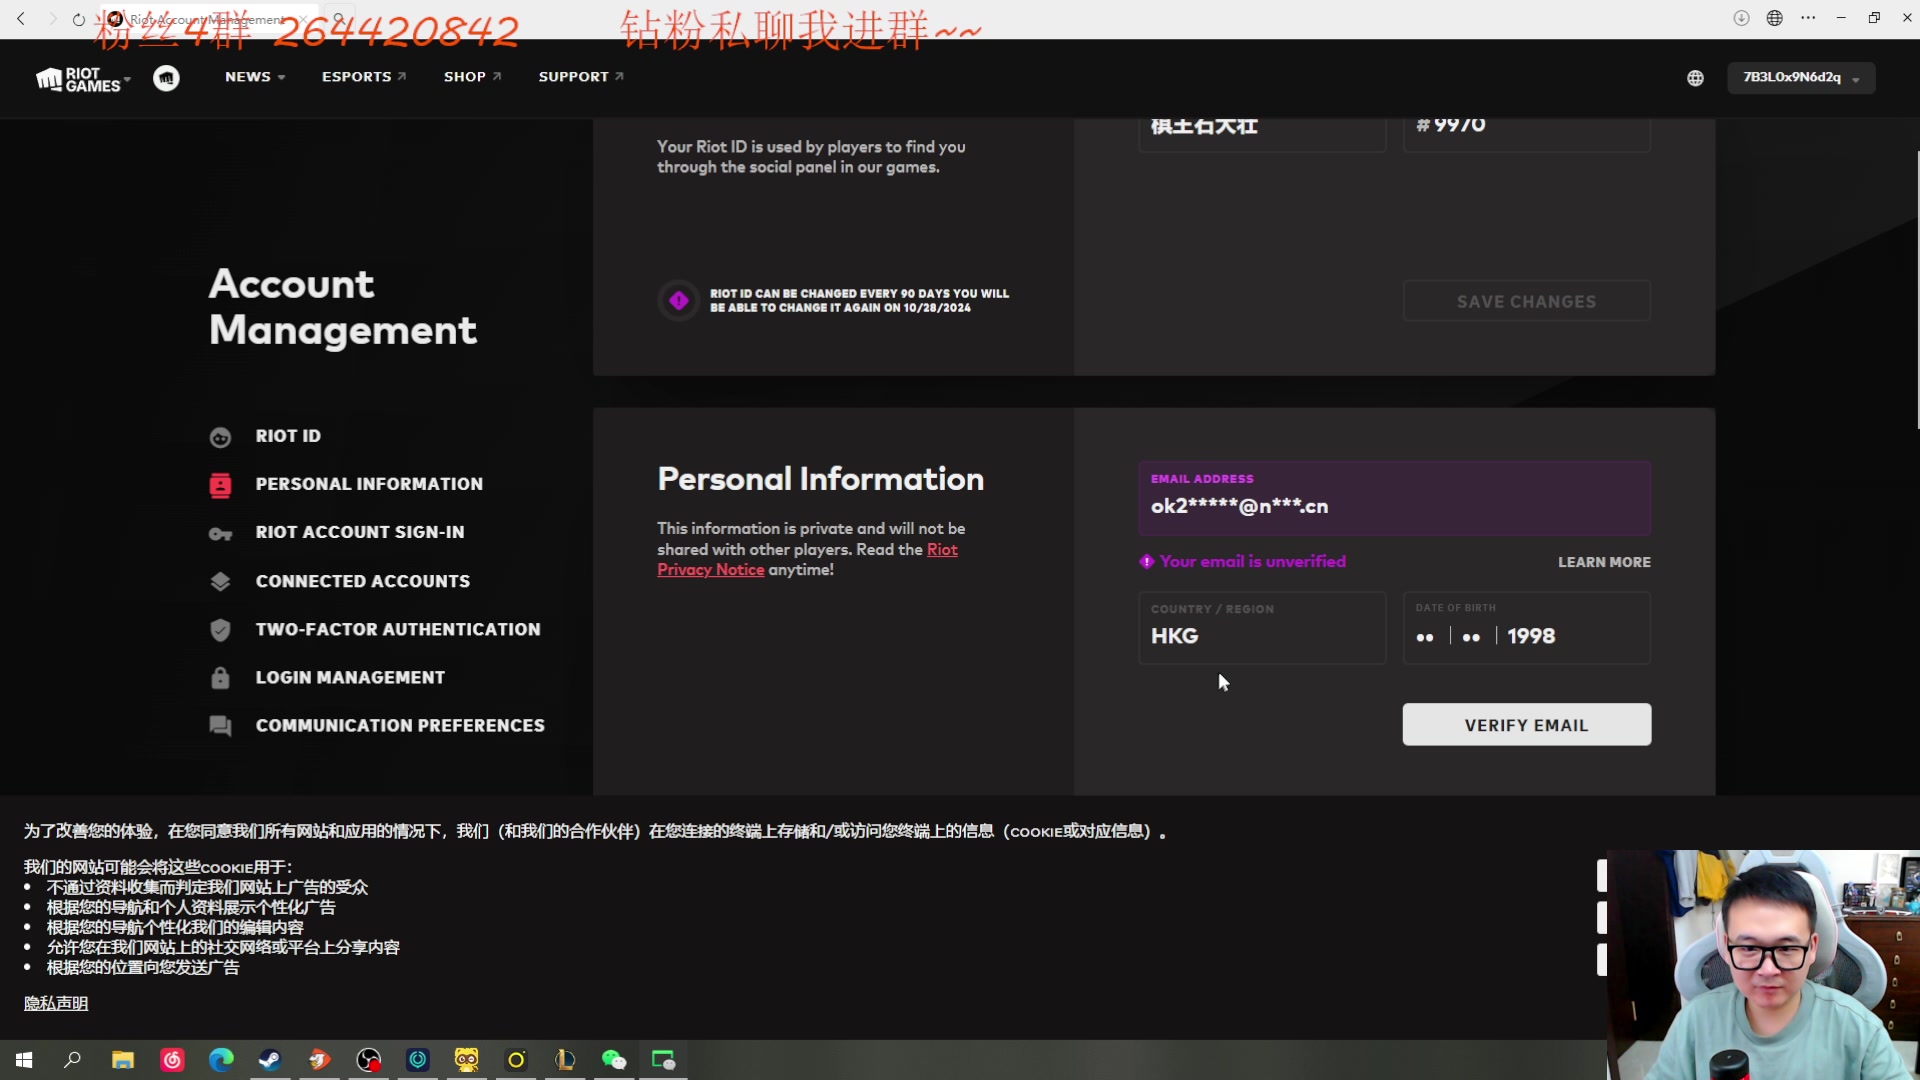Click the page vertical scrollbar
This screenshot has width=1920, height=1080.
(1917, 290)
